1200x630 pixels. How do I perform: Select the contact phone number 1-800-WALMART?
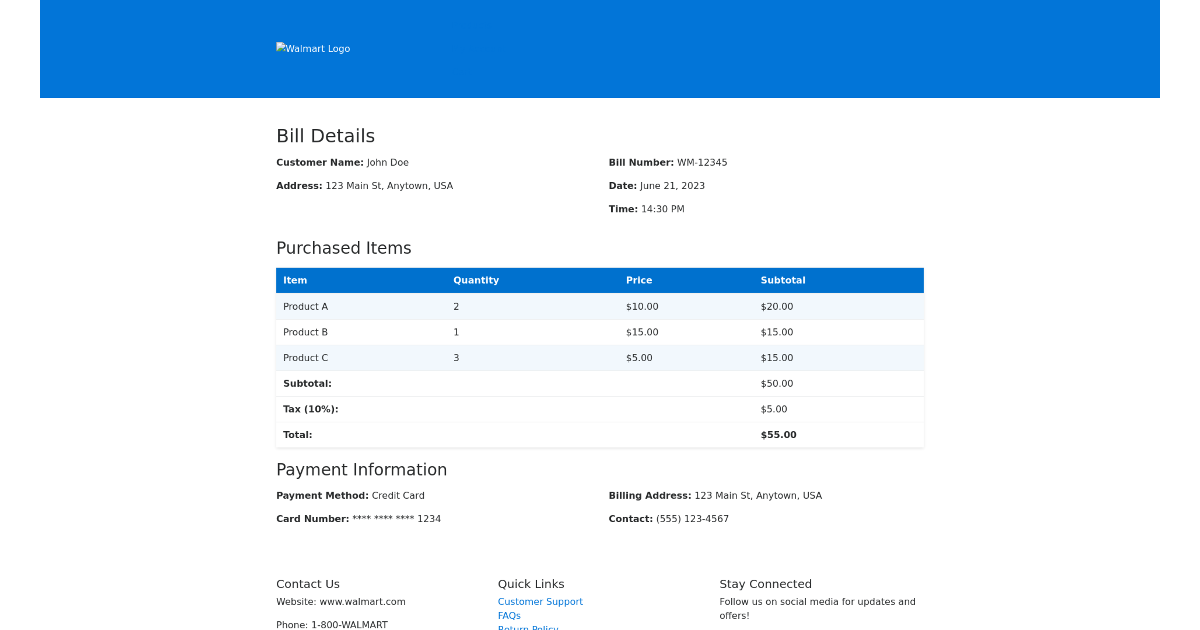tap(349, 624)
